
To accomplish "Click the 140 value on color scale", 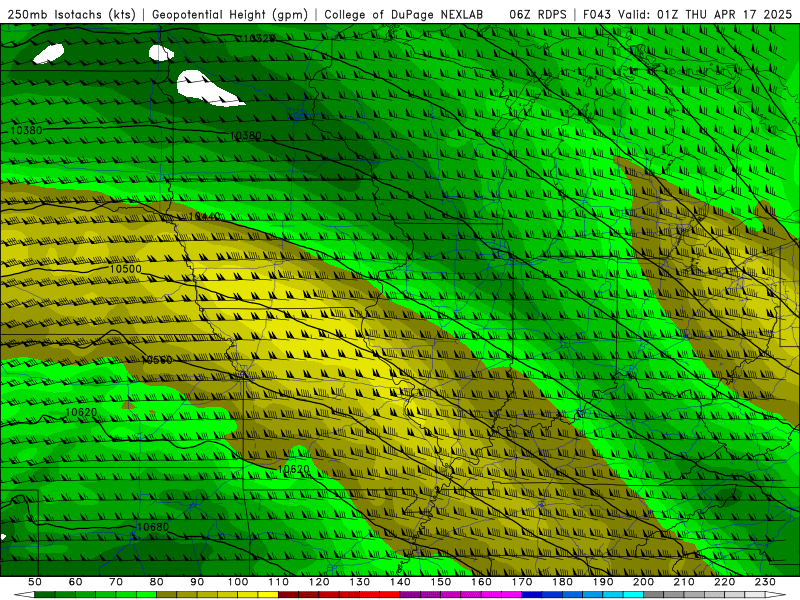I will click(x=400, y=582).
